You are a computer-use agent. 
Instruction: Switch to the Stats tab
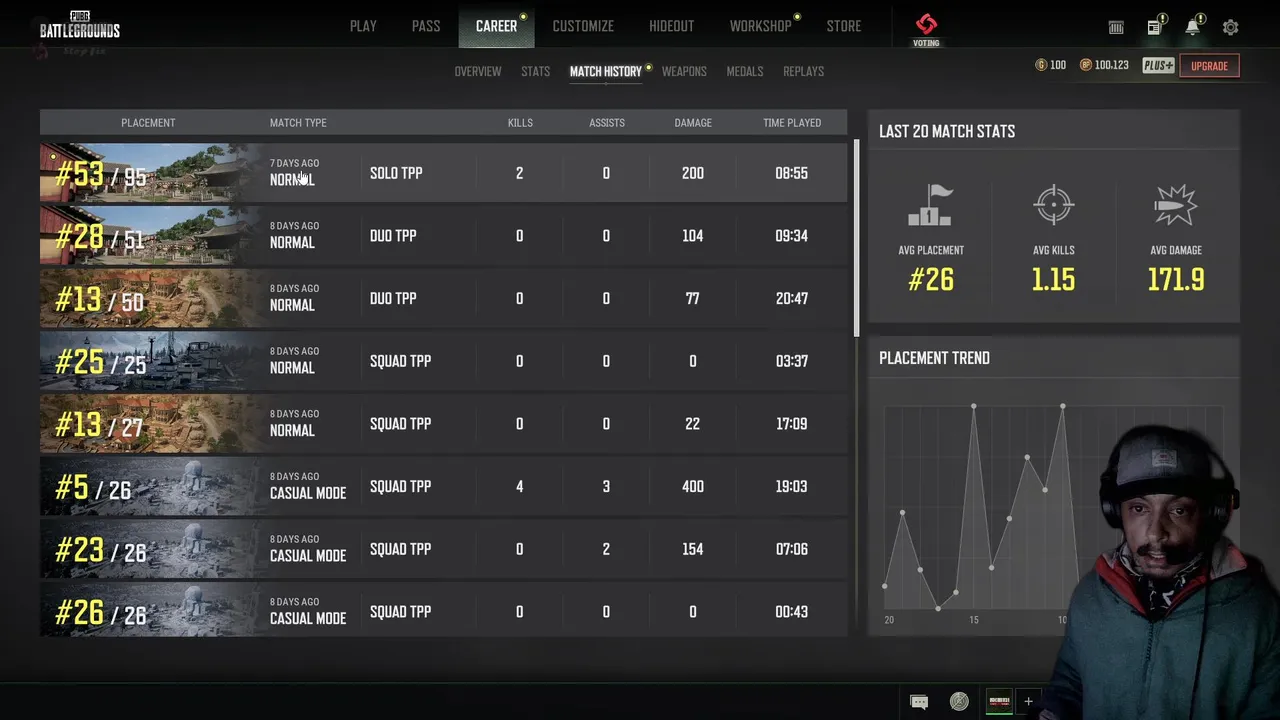click(536, 71)
